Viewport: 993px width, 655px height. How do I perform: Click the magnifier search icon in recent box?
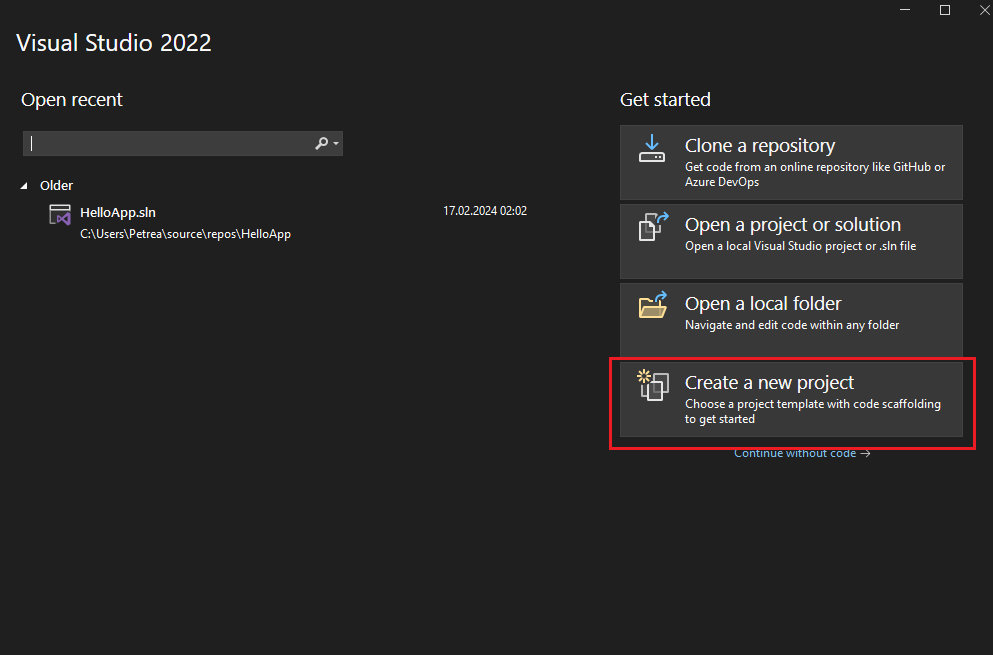(x=322, y=144)
